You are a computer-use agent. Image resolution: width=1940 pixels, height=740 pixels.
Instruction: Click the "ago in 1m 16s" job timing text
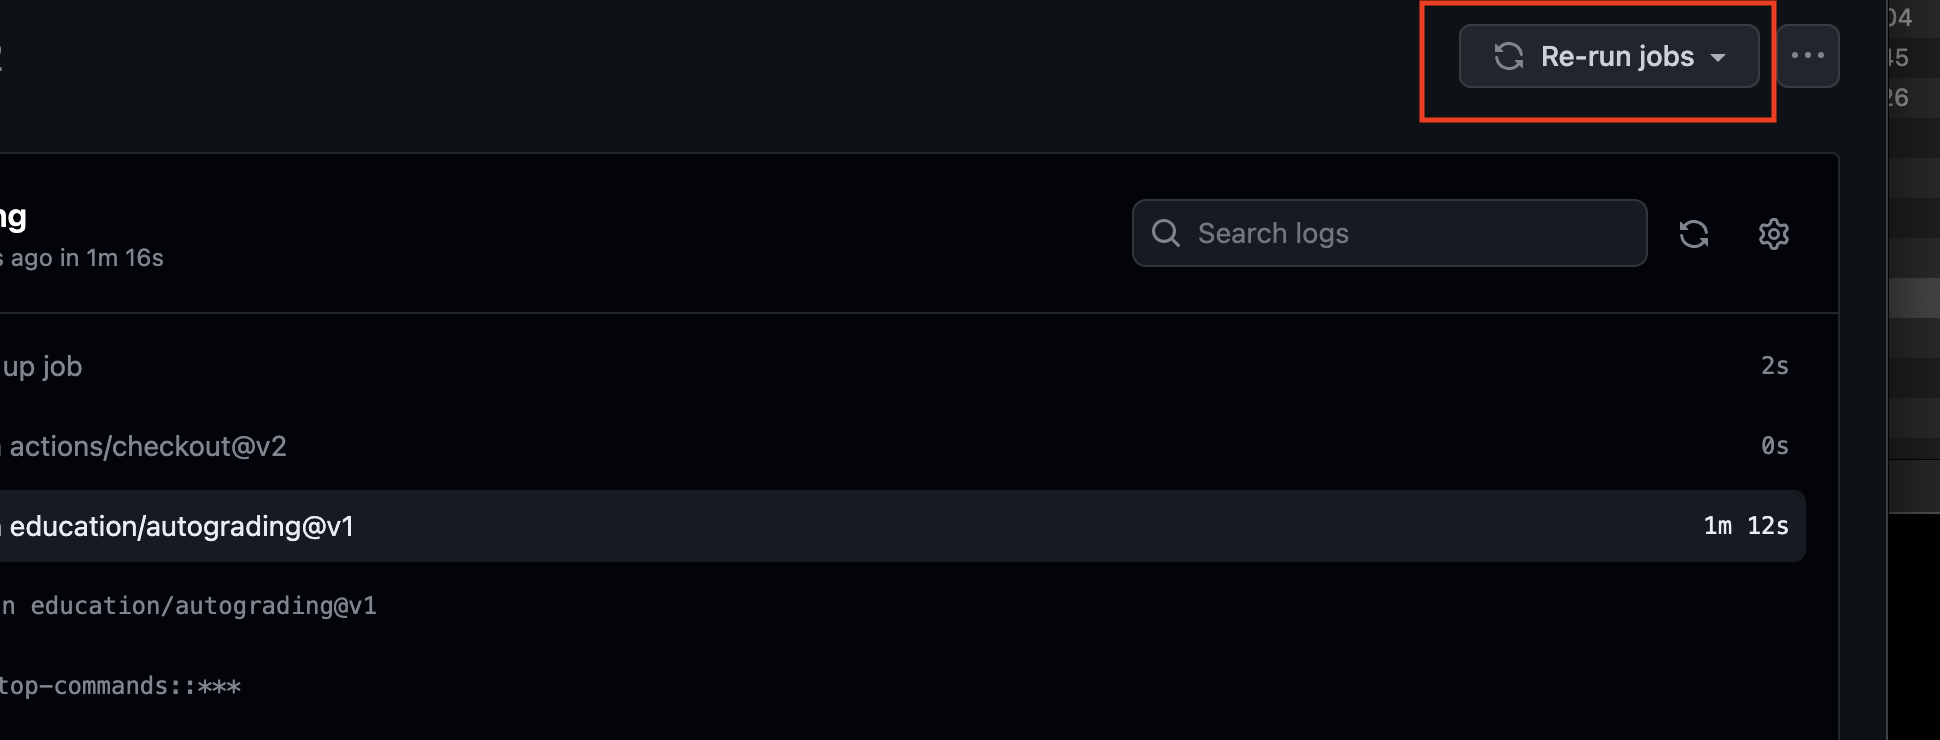point(86,258)
